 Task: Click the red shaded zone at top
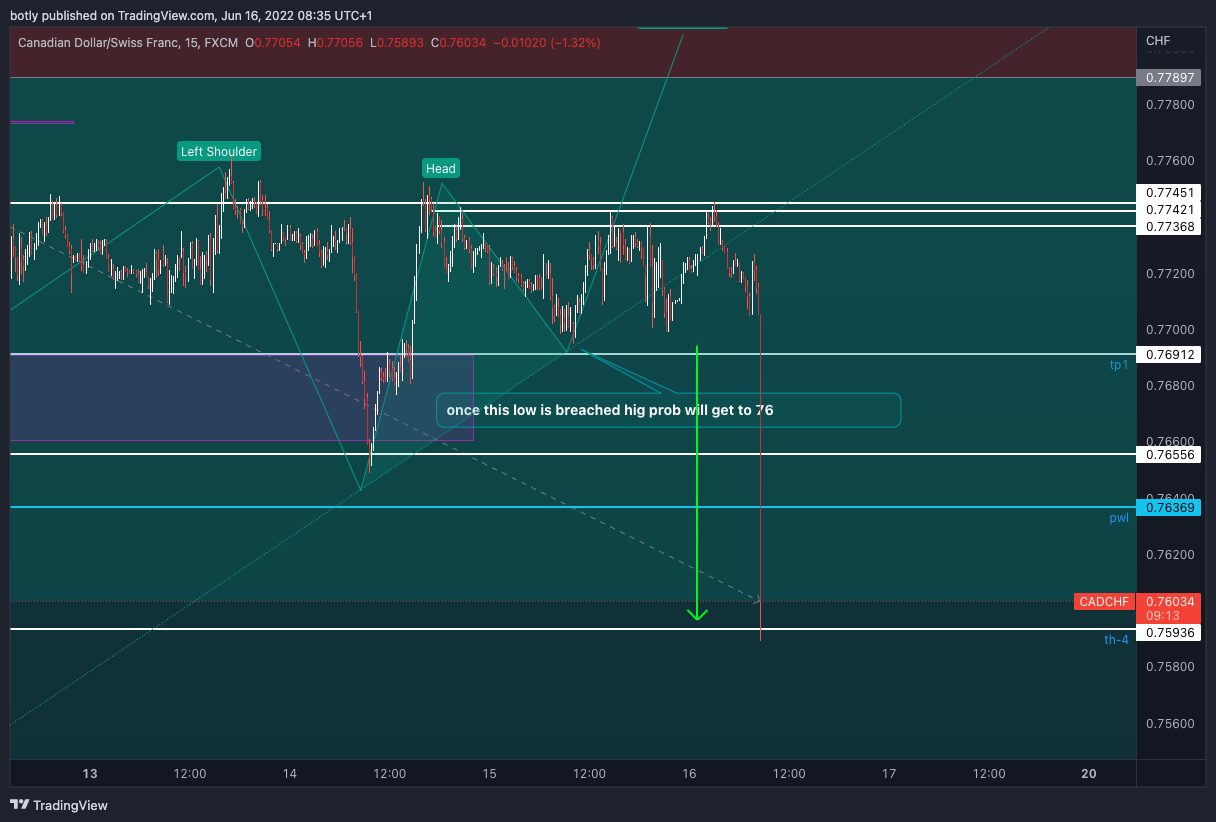(573, 53)
